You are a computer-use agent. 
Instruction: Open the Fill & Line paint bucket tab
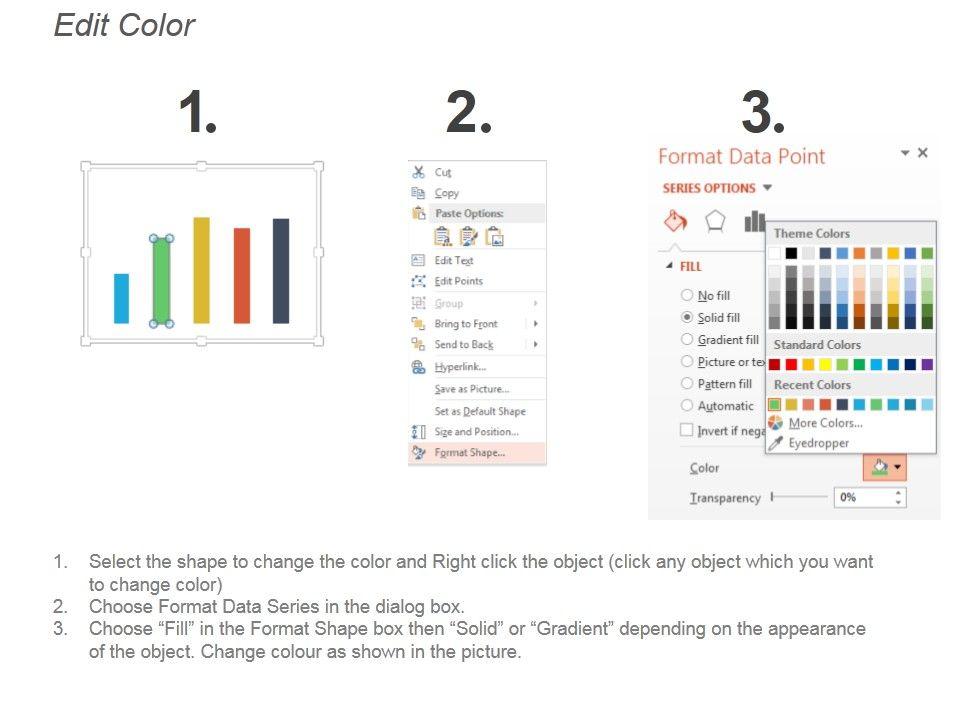coord(676,221)
